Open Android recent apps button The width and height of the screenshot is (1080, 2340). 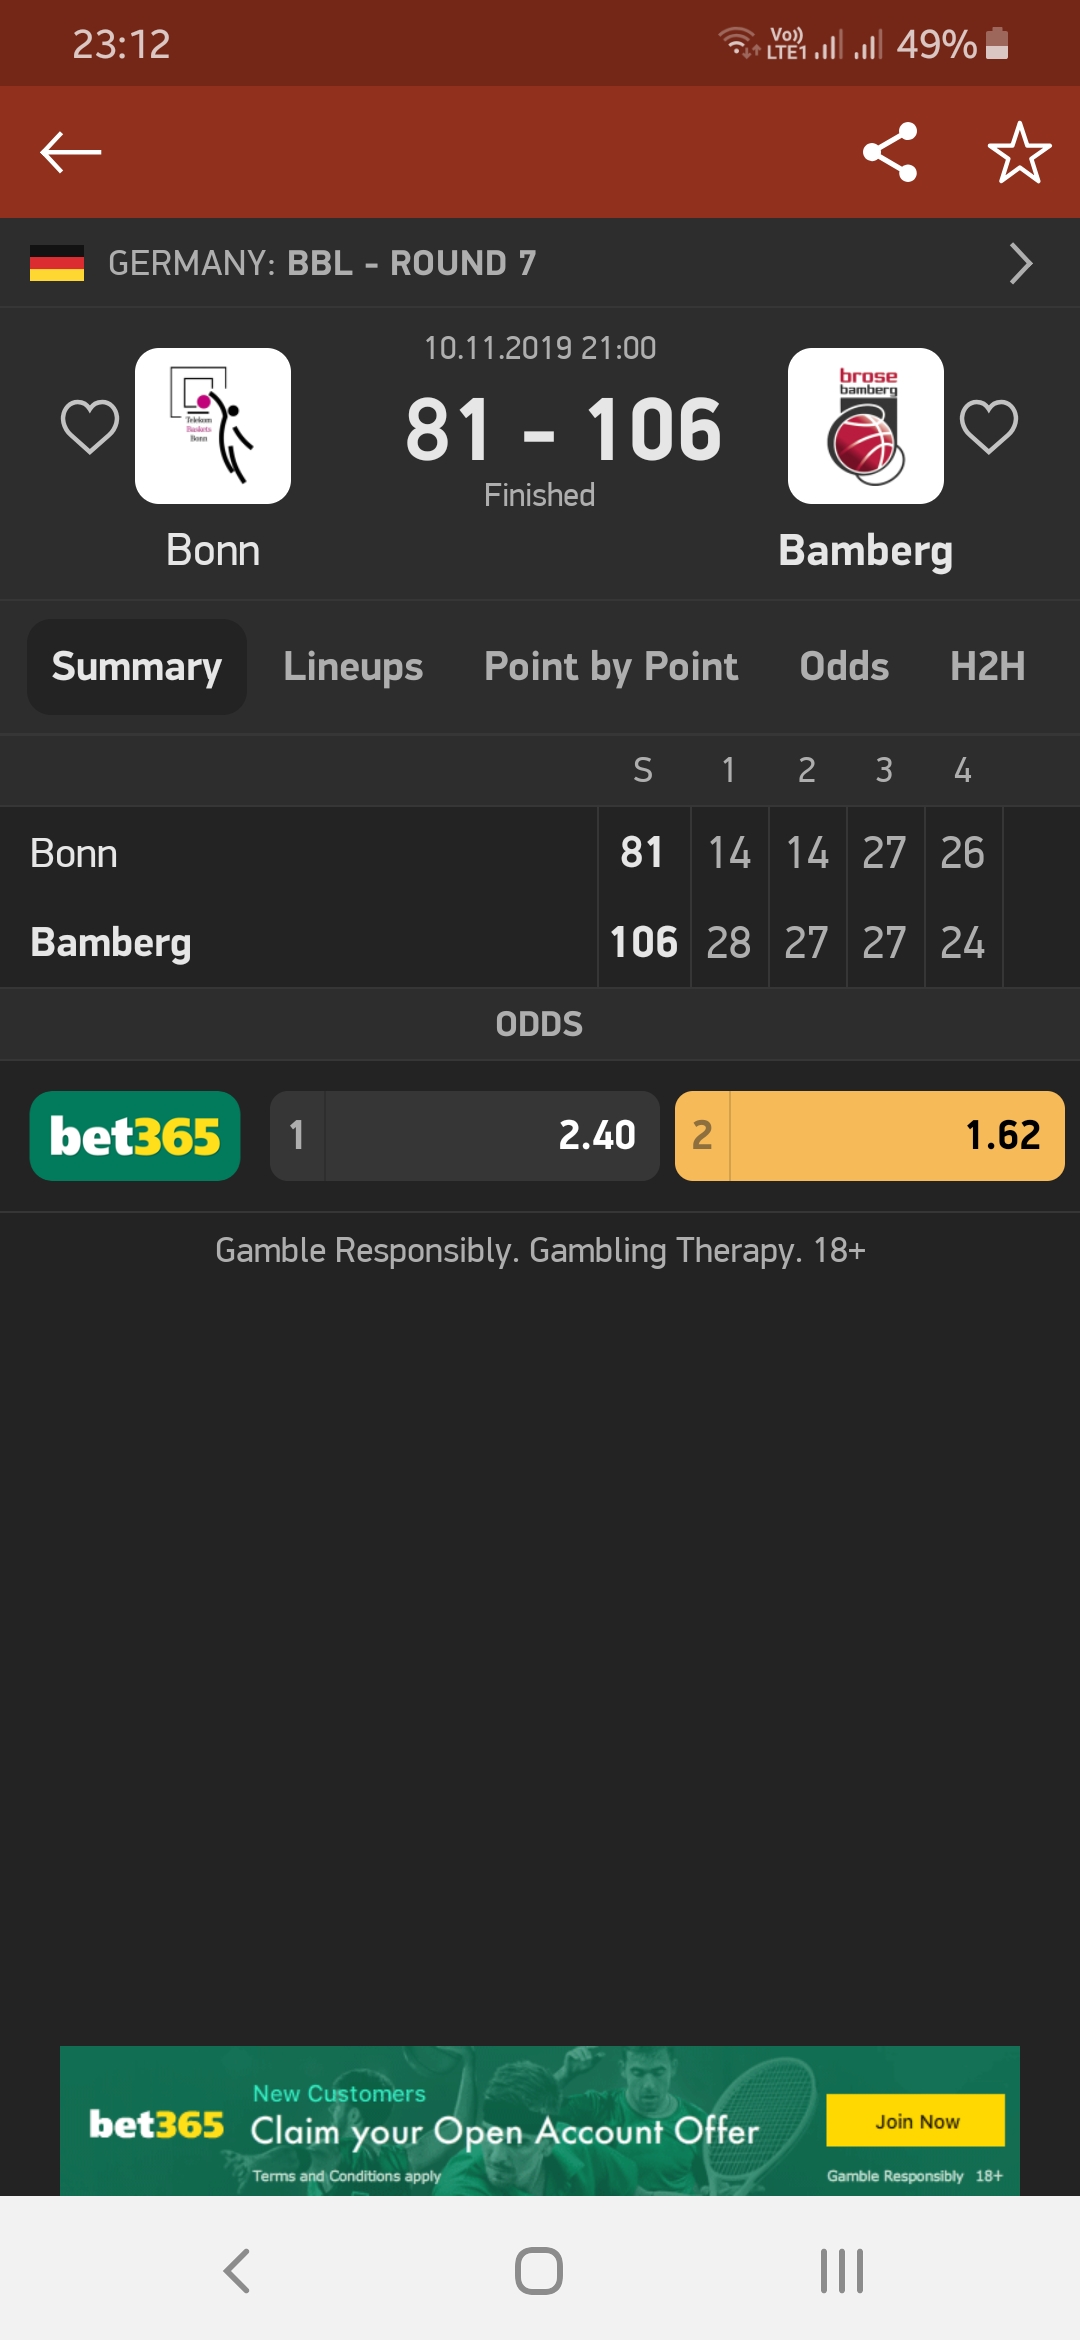(841, 2270)
